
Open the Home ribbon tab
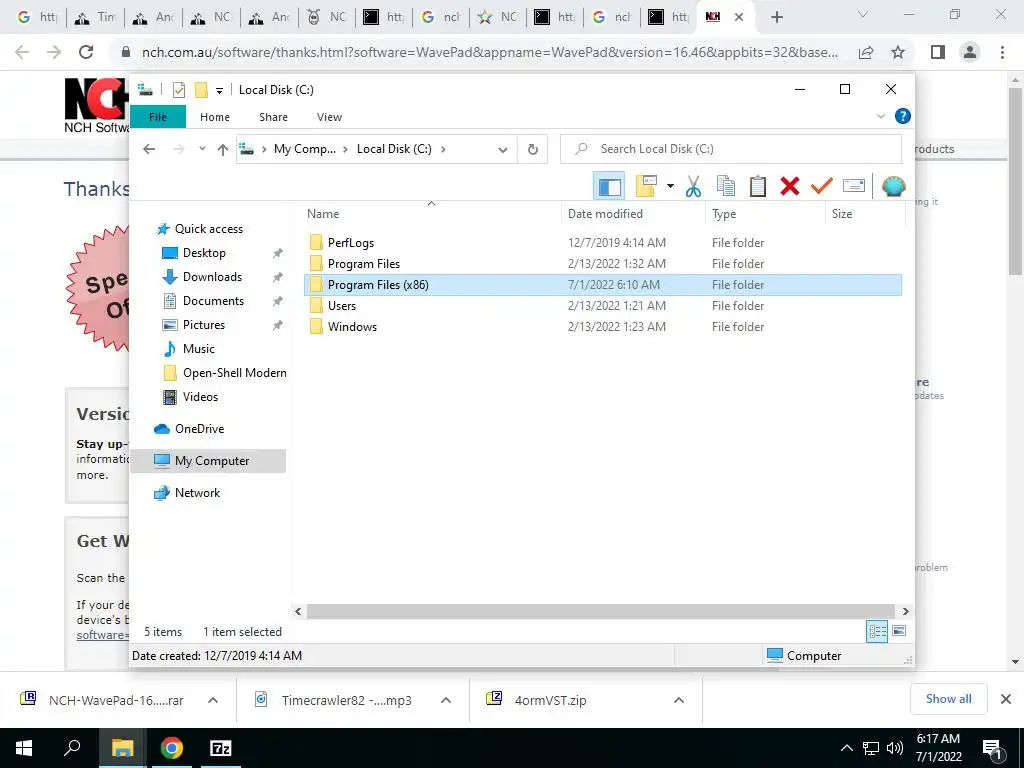point(215,117)
